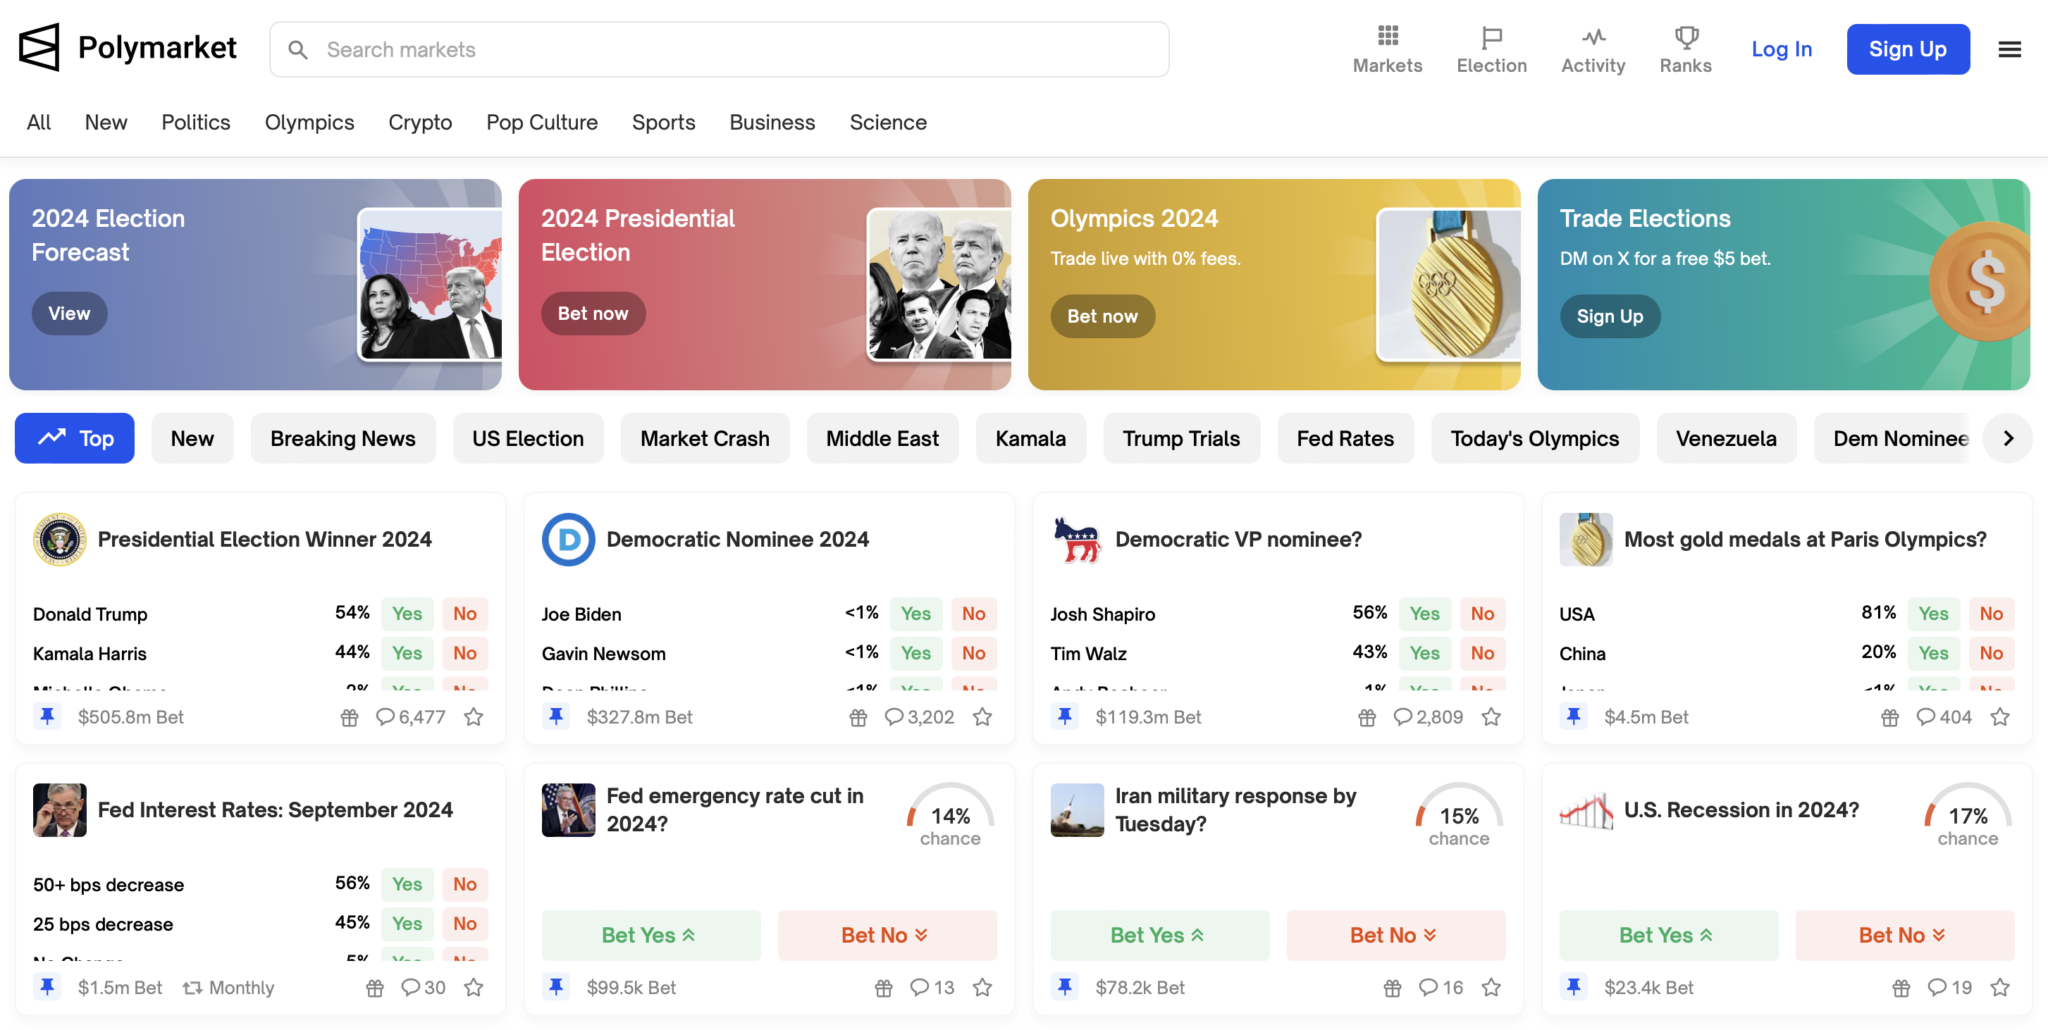
Task: Open the Election flag icon
Action: pyautogui.click(x=1491, y=37)
